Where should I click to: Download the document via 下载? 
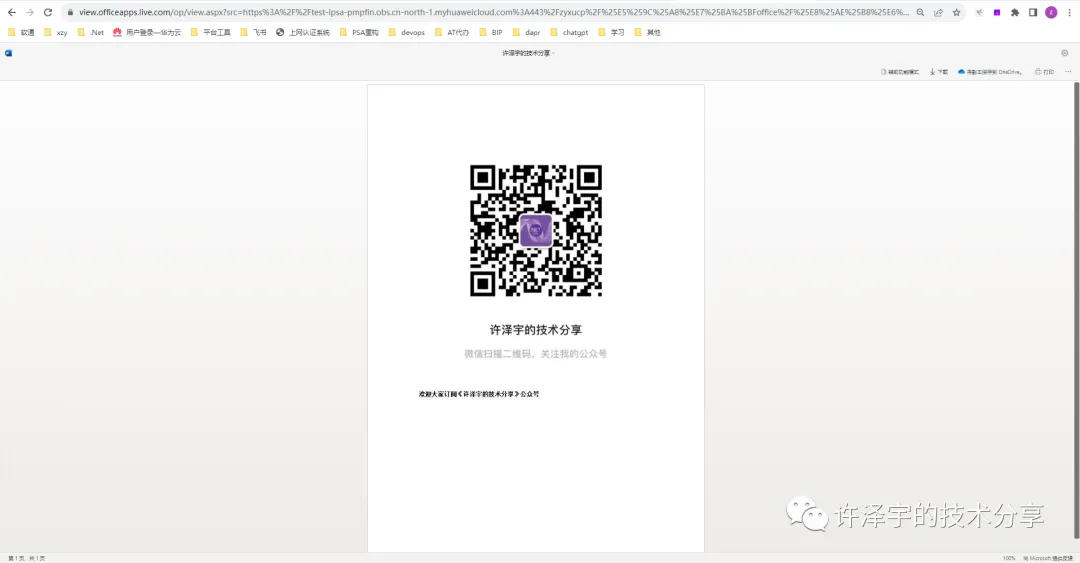click(x=939, y=72)
